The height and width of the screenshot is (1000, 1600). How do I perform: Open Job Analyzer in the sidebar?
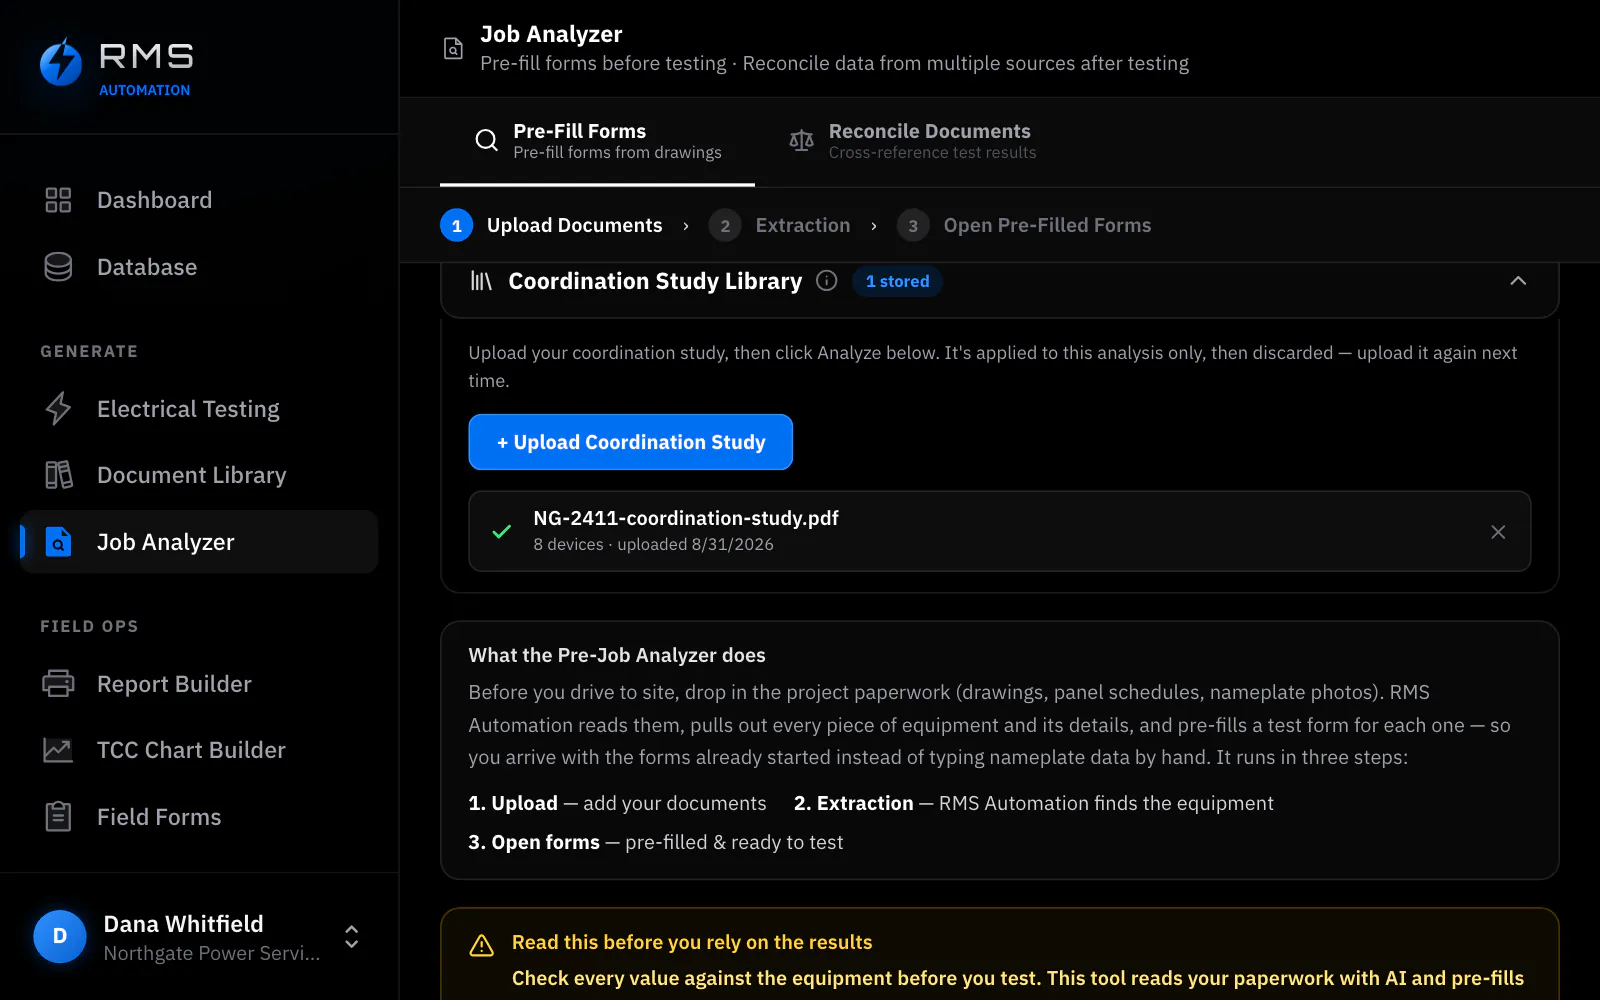click(199, 542)
